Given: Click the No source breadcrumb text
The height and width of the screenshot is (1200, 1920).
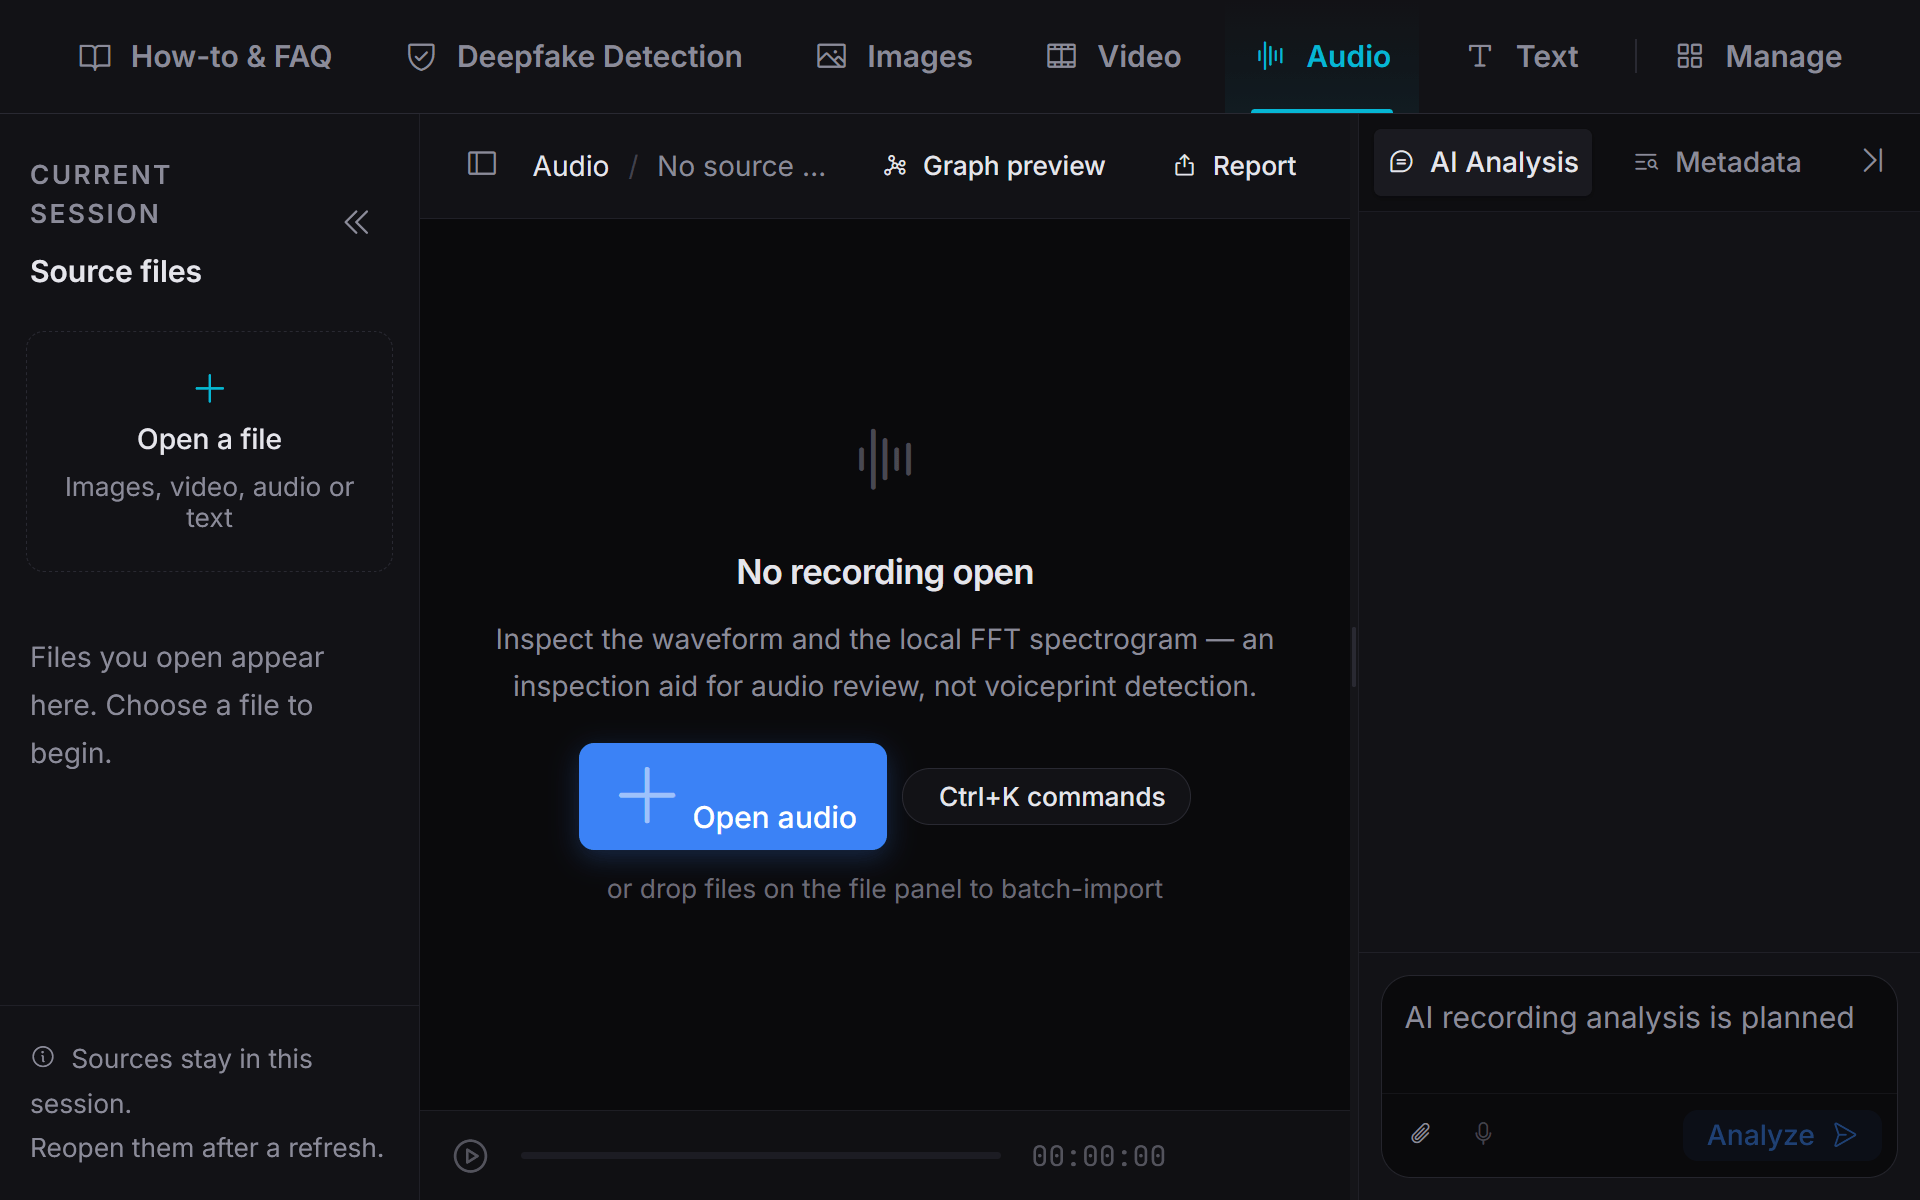Looking at the screenshot, I should pos(741,166).
